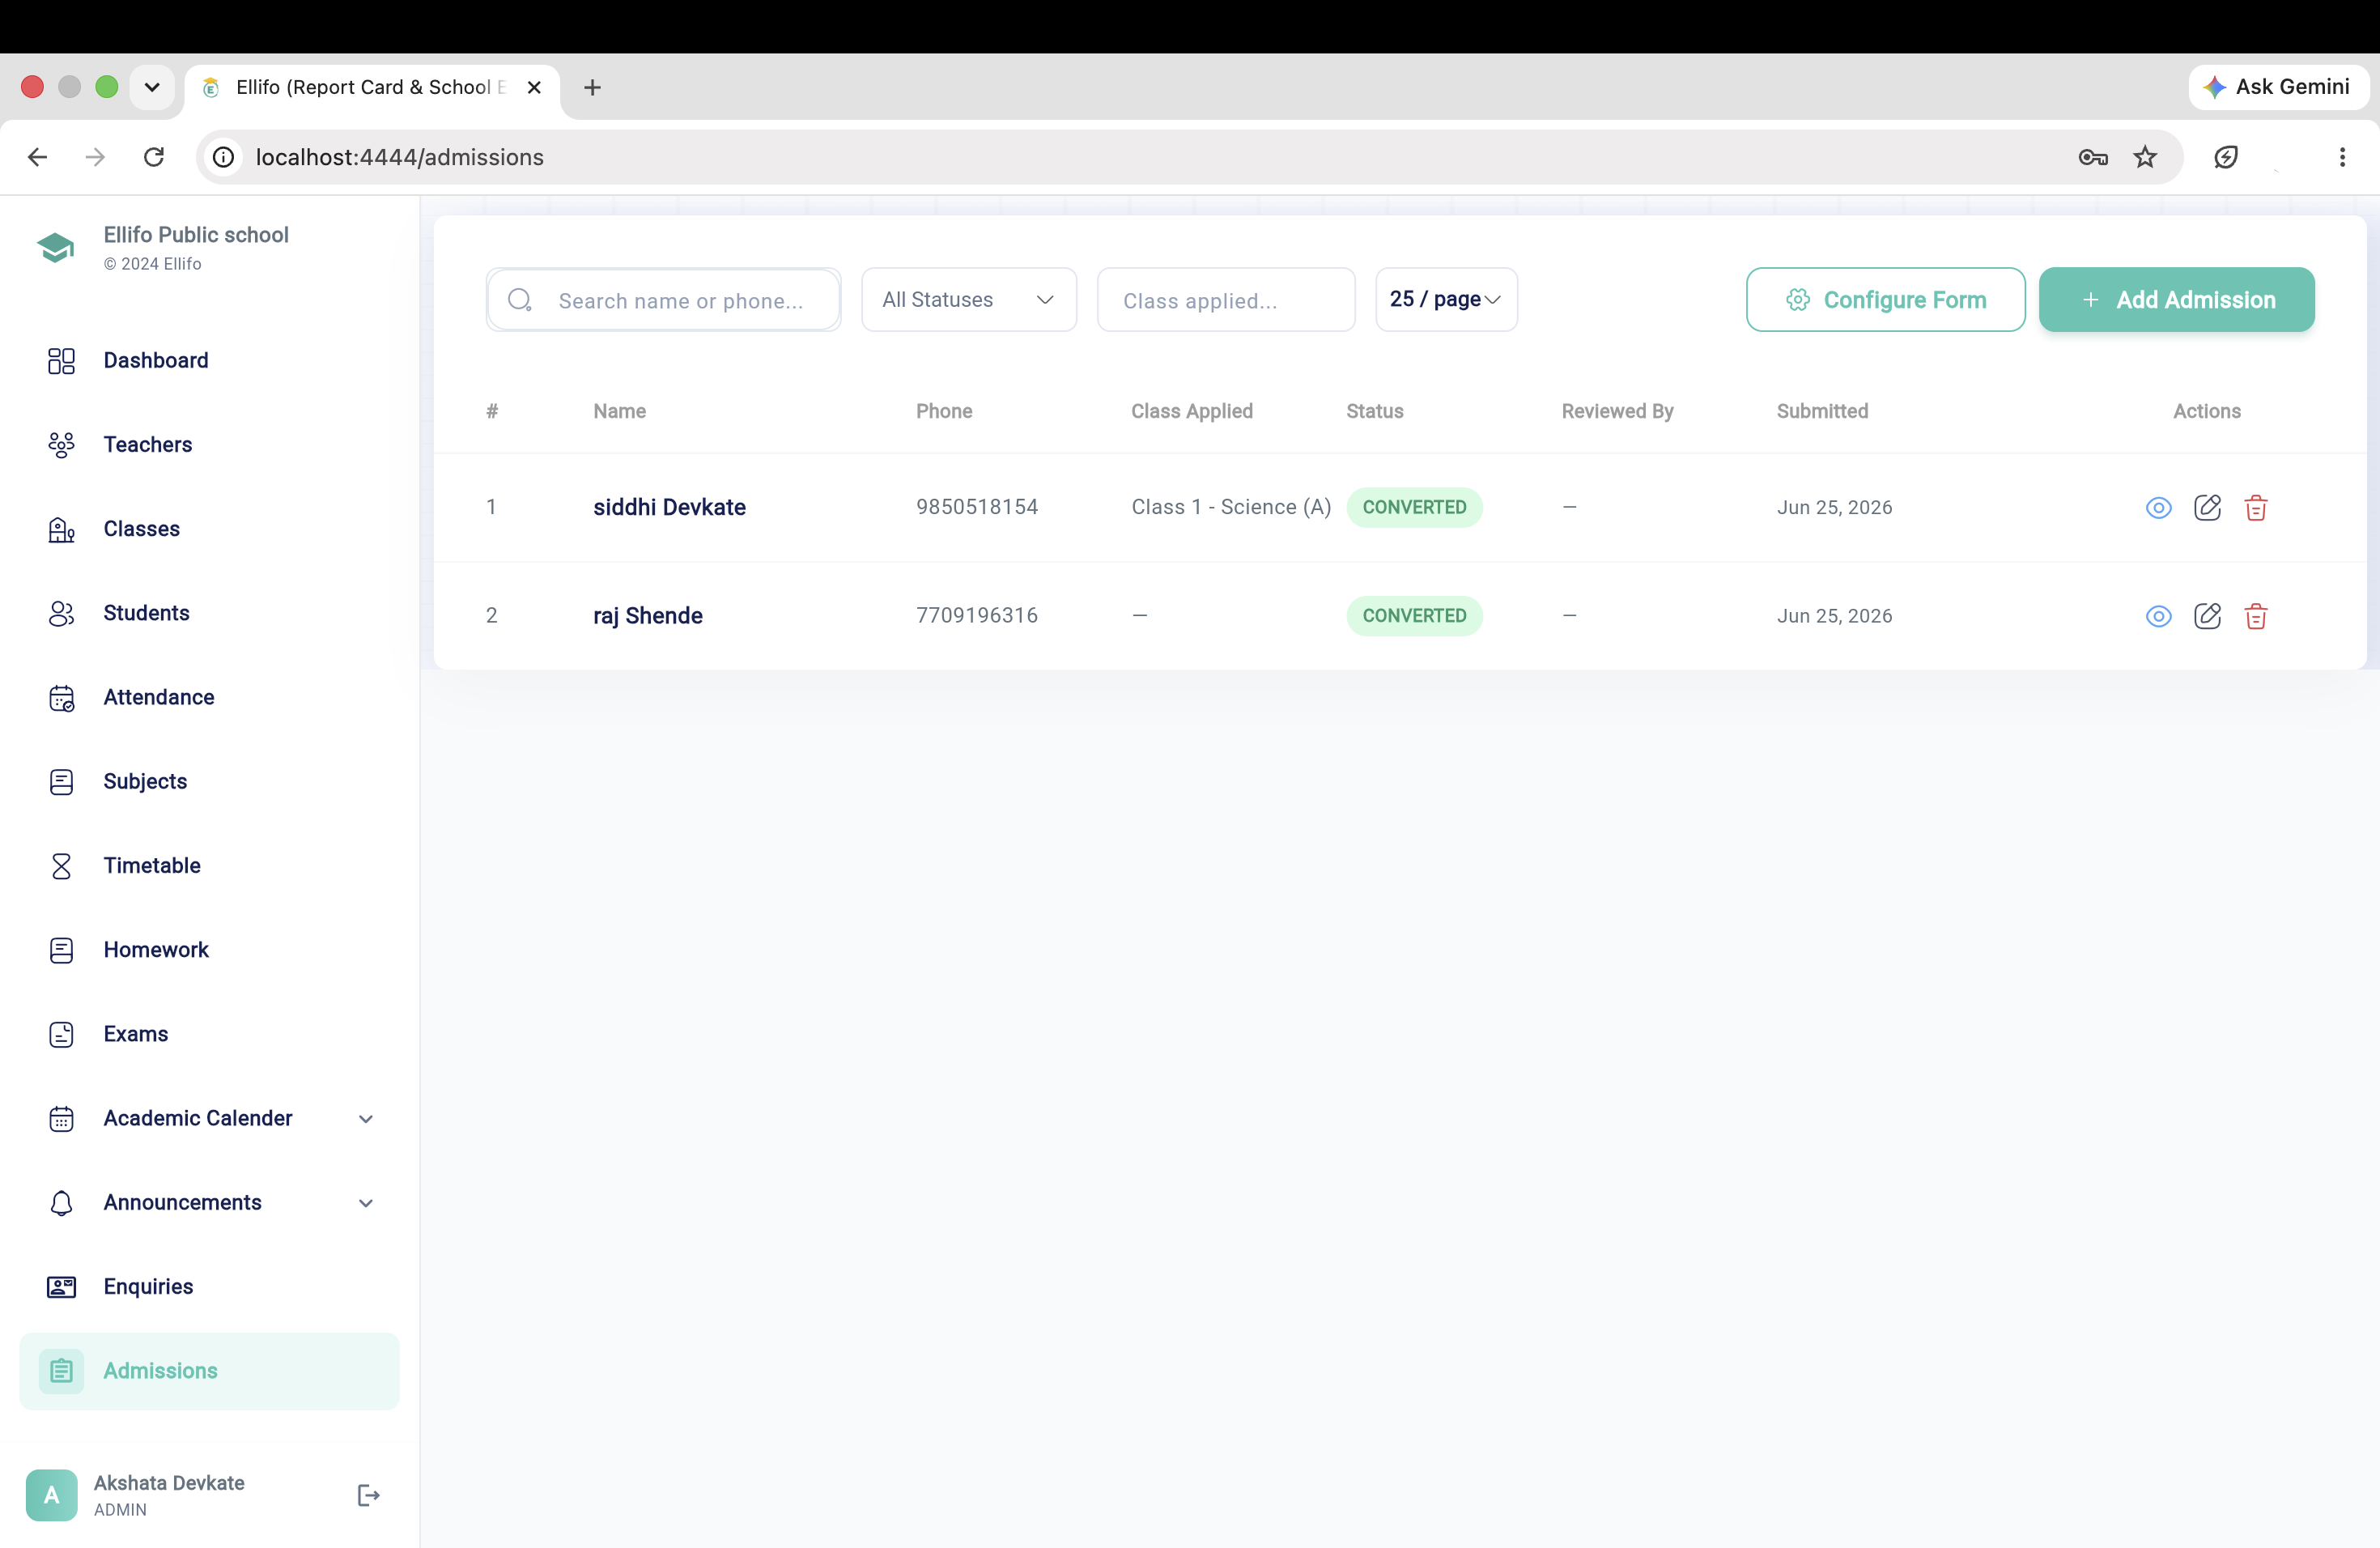Screen dimensions: 2380x1548
Task: Click CONVERTED status badge for siddhi Devkate
Action: (x=1414, y=508)
